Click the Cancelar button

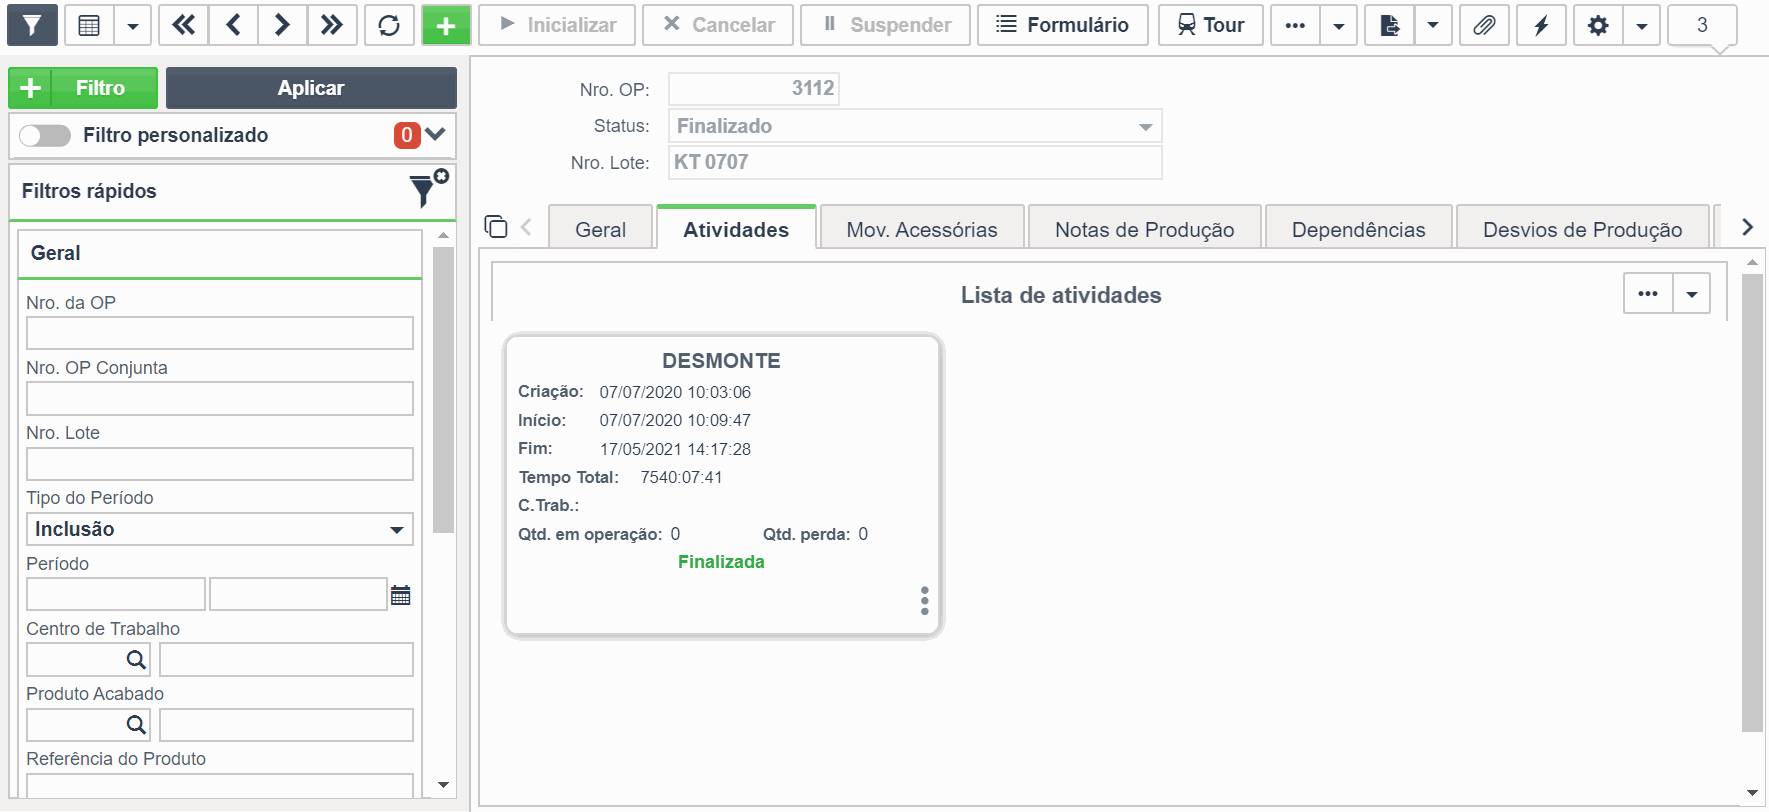(x=718, y=25)
